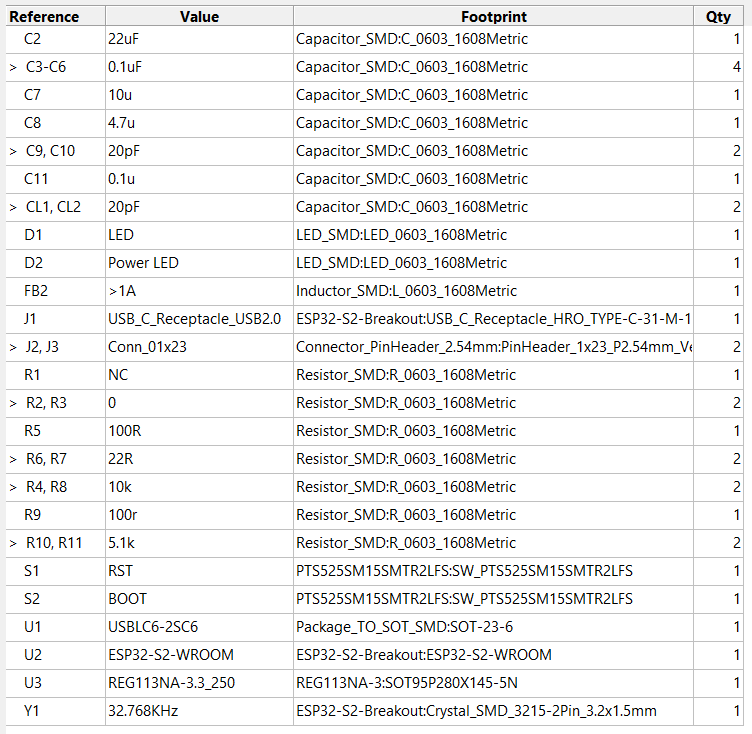The height and width of the screenshot is (734, 752).
Task: Sort by the Reference column header
Action: (44, 17)
